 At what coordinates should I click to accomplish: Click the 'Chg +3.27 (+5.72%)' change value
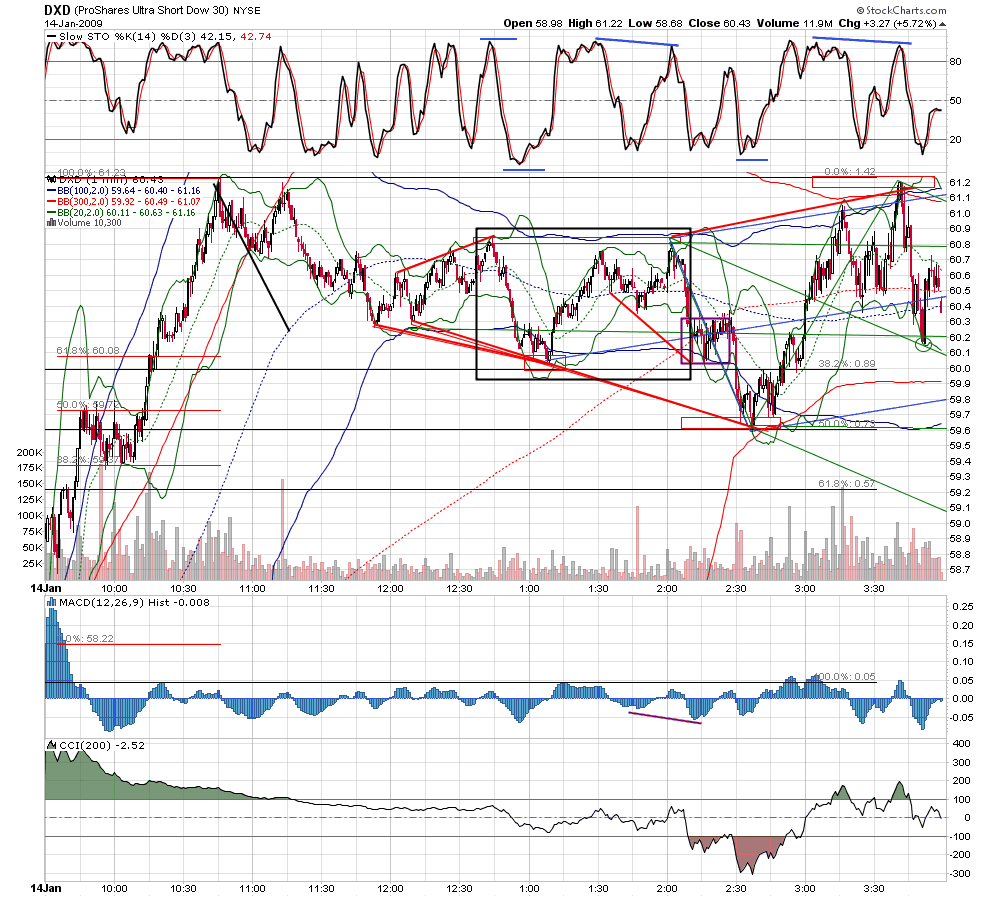(888, 23)
